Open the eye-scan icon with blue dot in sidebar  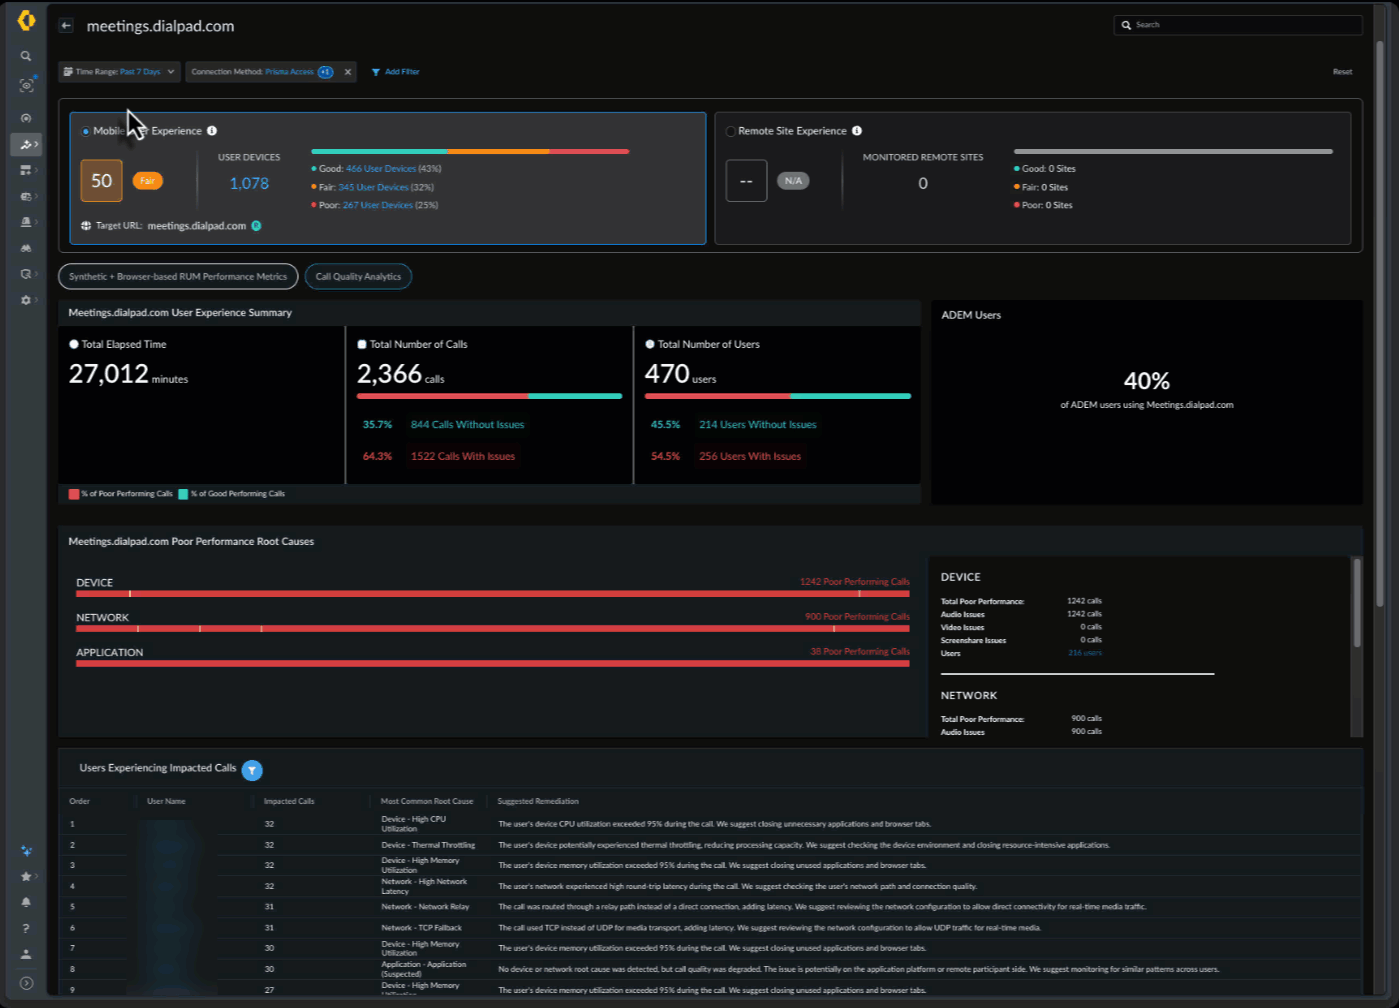26,86
